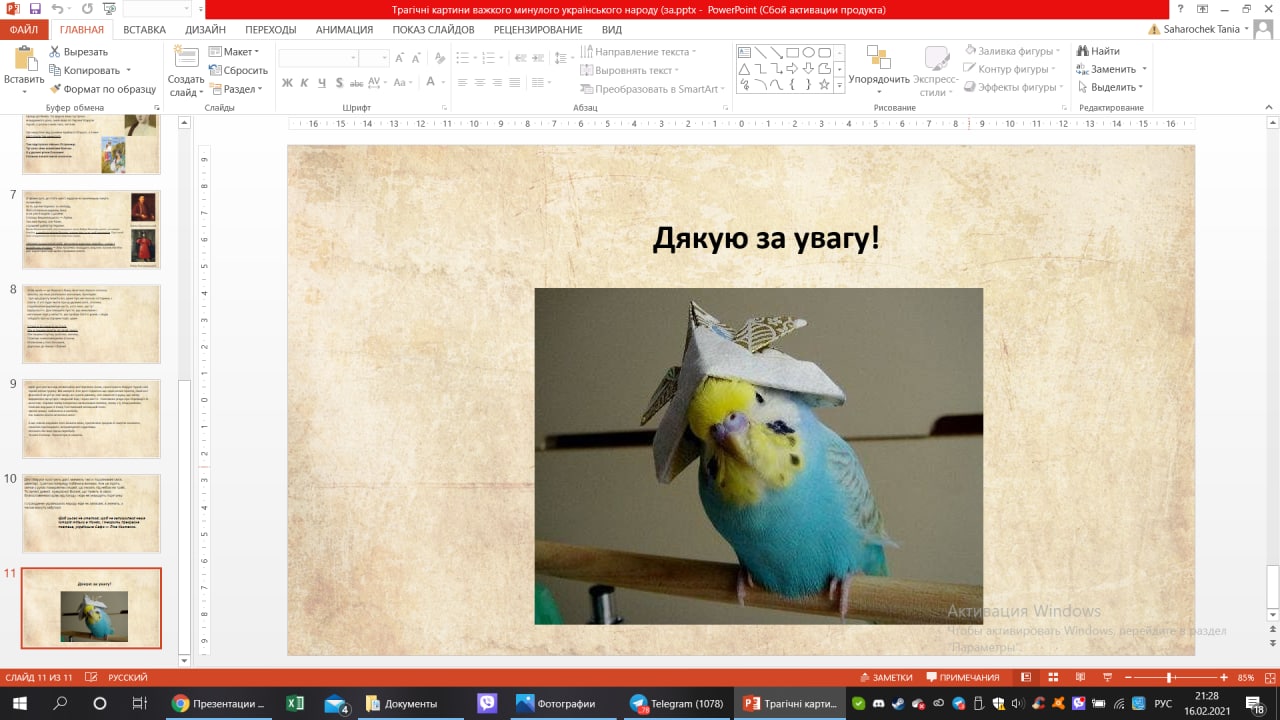Select the star shape in shapes gallery

click(824, 85)
